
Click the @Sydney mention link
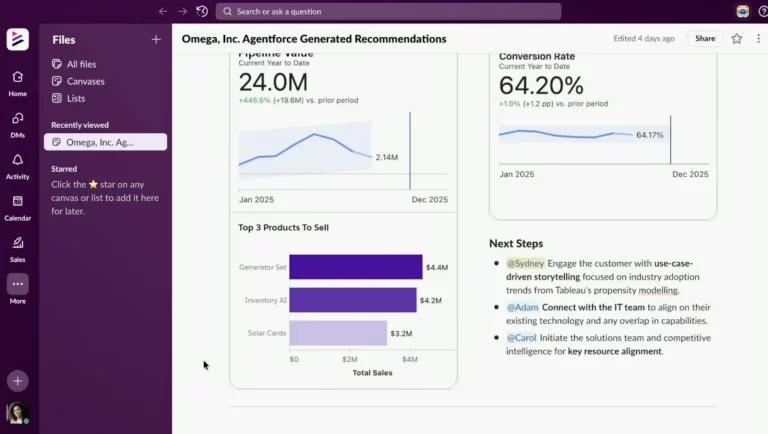pos(525,263)
